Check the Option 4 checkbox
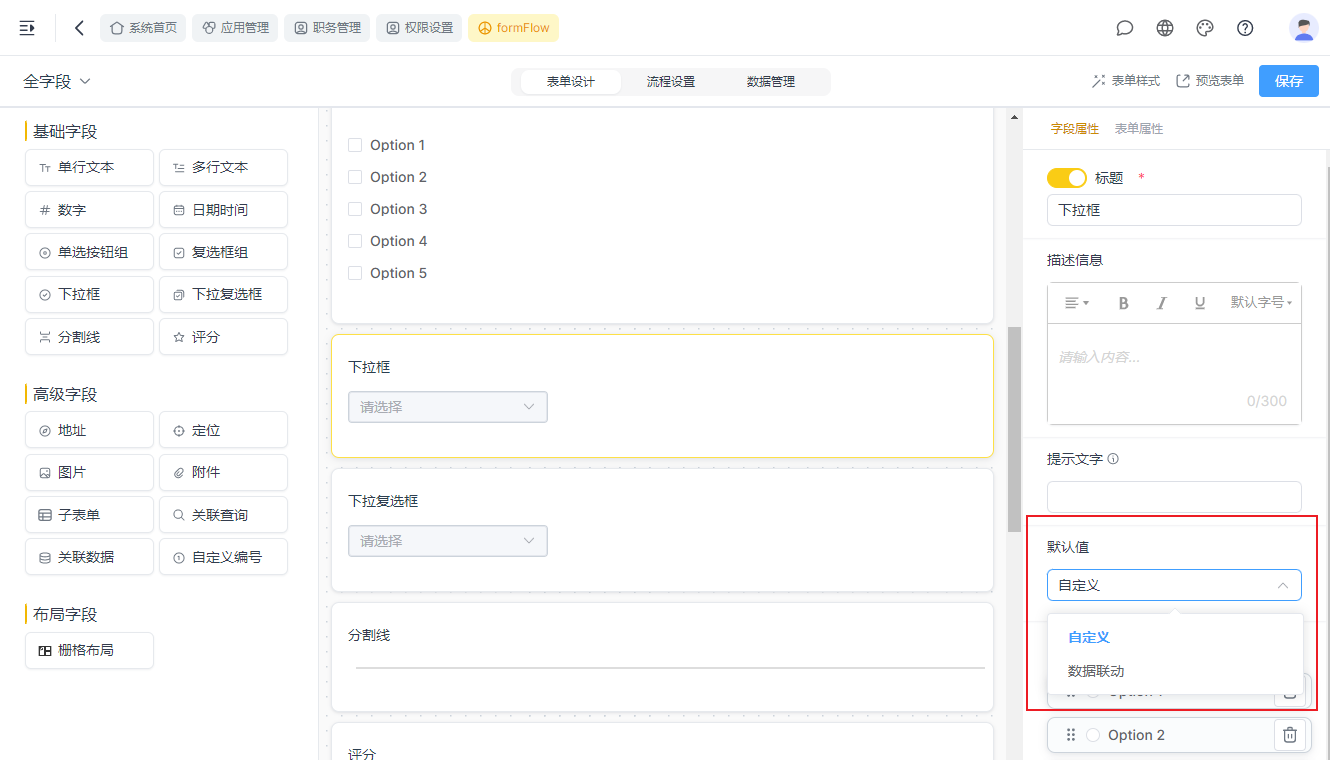This screenshot has height=760, width=1330. click(355, 241)
